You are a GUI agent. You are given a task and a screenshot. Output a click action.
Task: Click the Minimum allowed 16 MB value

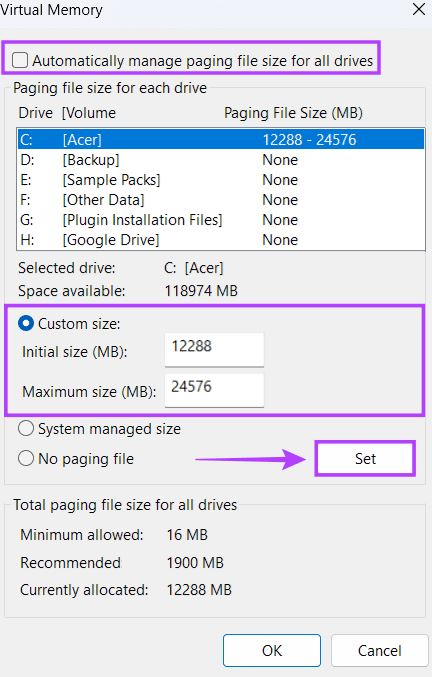tap(187, 535)
